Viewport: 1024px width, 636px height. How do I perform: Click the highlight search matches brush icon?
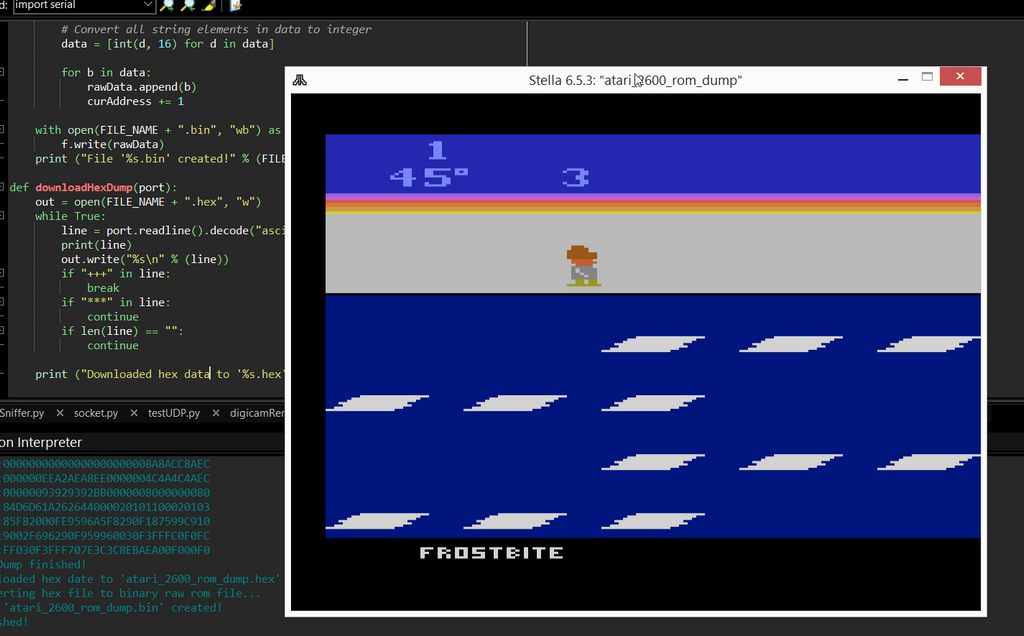click(x=209, y=5)
